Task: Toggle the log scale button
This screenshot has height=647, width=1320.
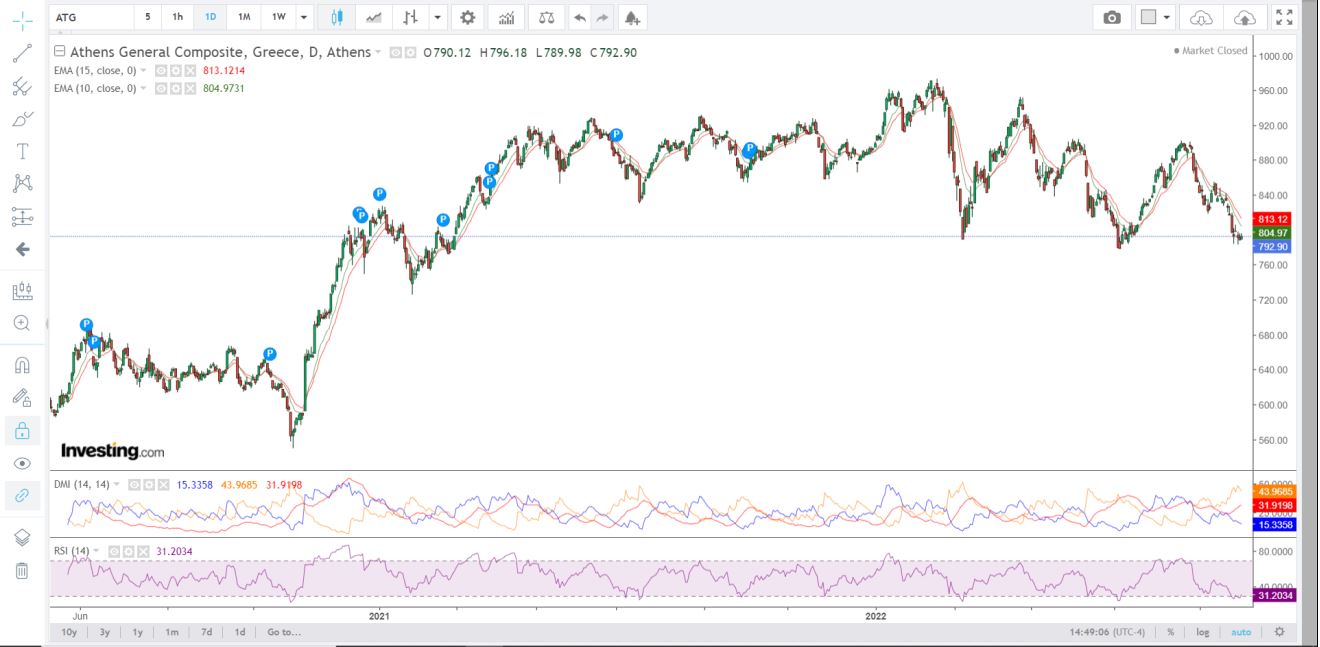Action: point(1201,632)
